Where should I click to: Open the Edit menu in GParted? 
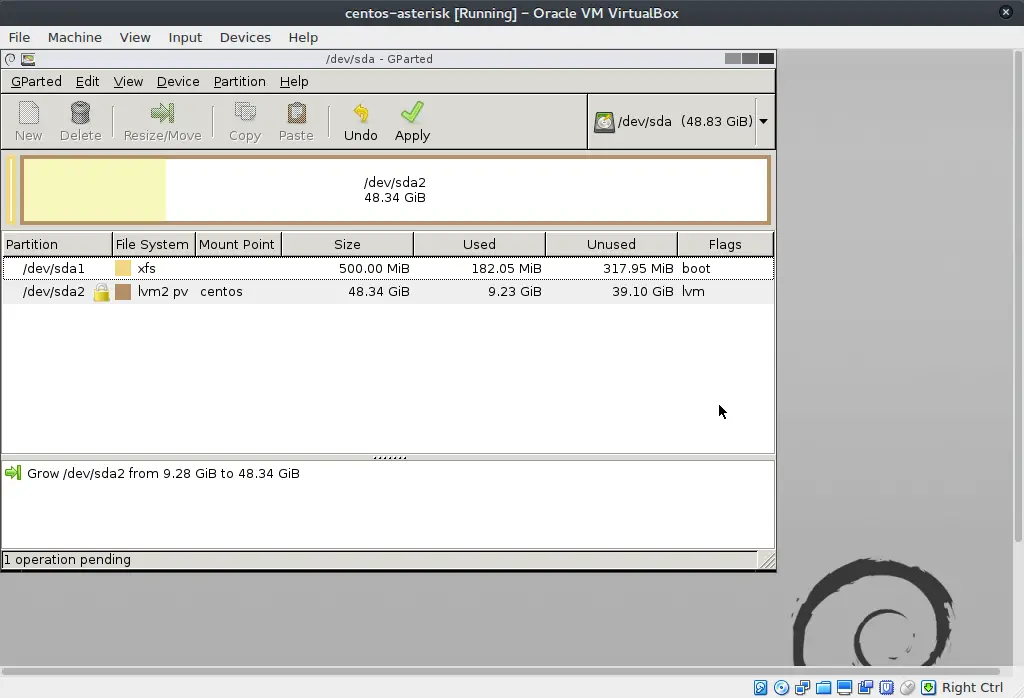pyautogui.click(x=87, y=82)
